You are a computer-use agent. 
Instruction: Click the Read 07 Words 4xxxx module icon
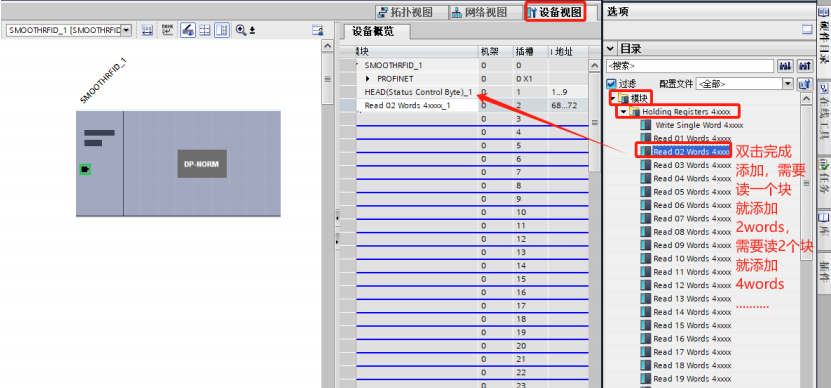pos(646,218)
